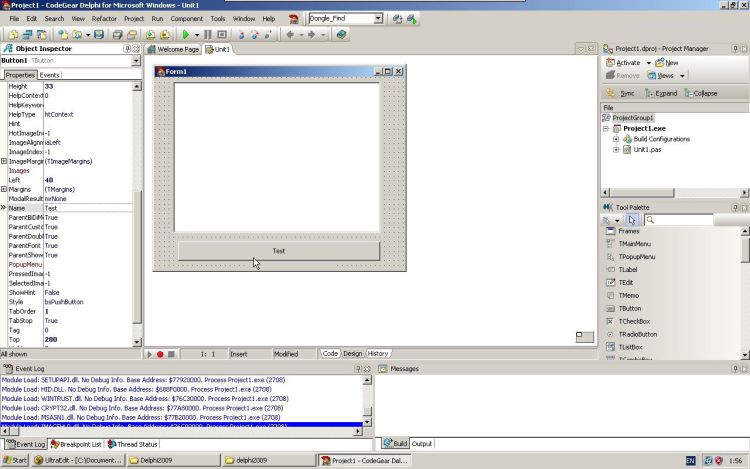
Task: Switch to the Welcome Page tab
Action: coord(173,49)
